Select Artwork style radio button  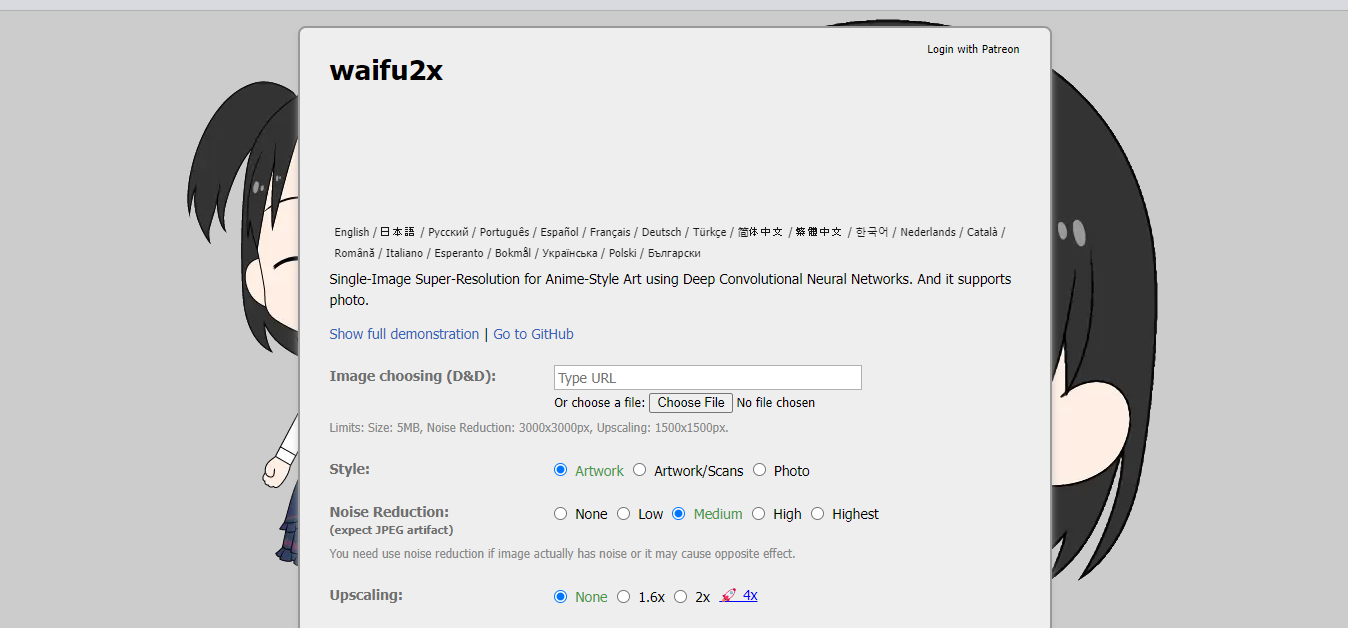[x=560, y=470]
